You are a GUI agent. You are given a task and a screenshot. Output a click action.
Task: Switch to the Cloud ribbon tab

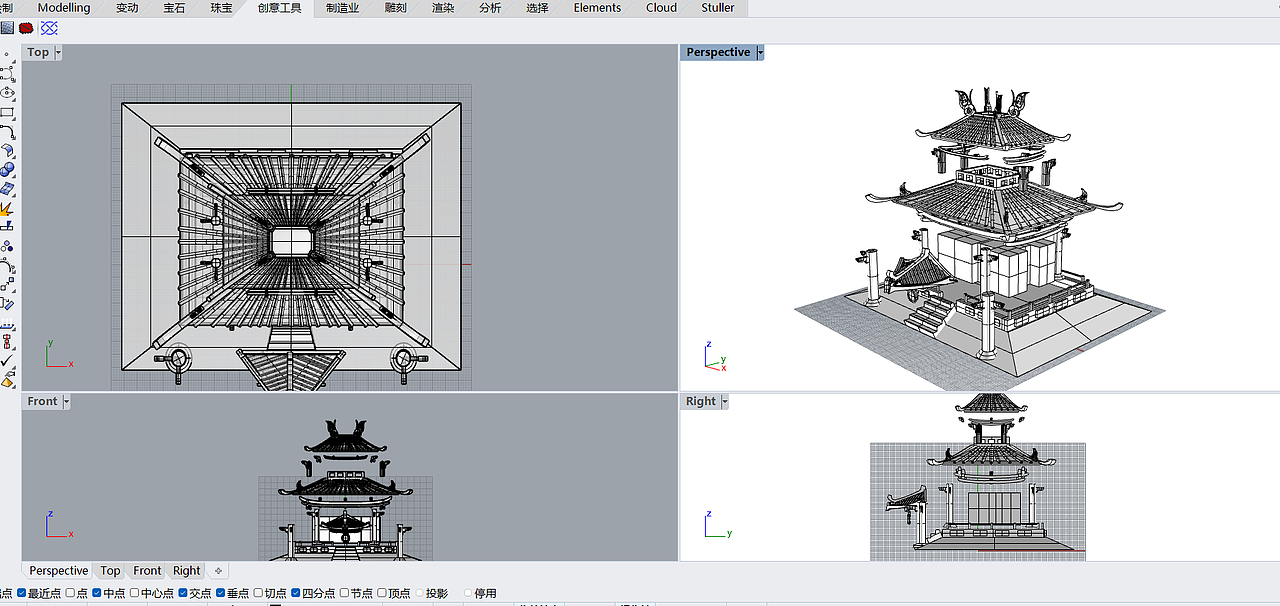click(x=661, y=8)
